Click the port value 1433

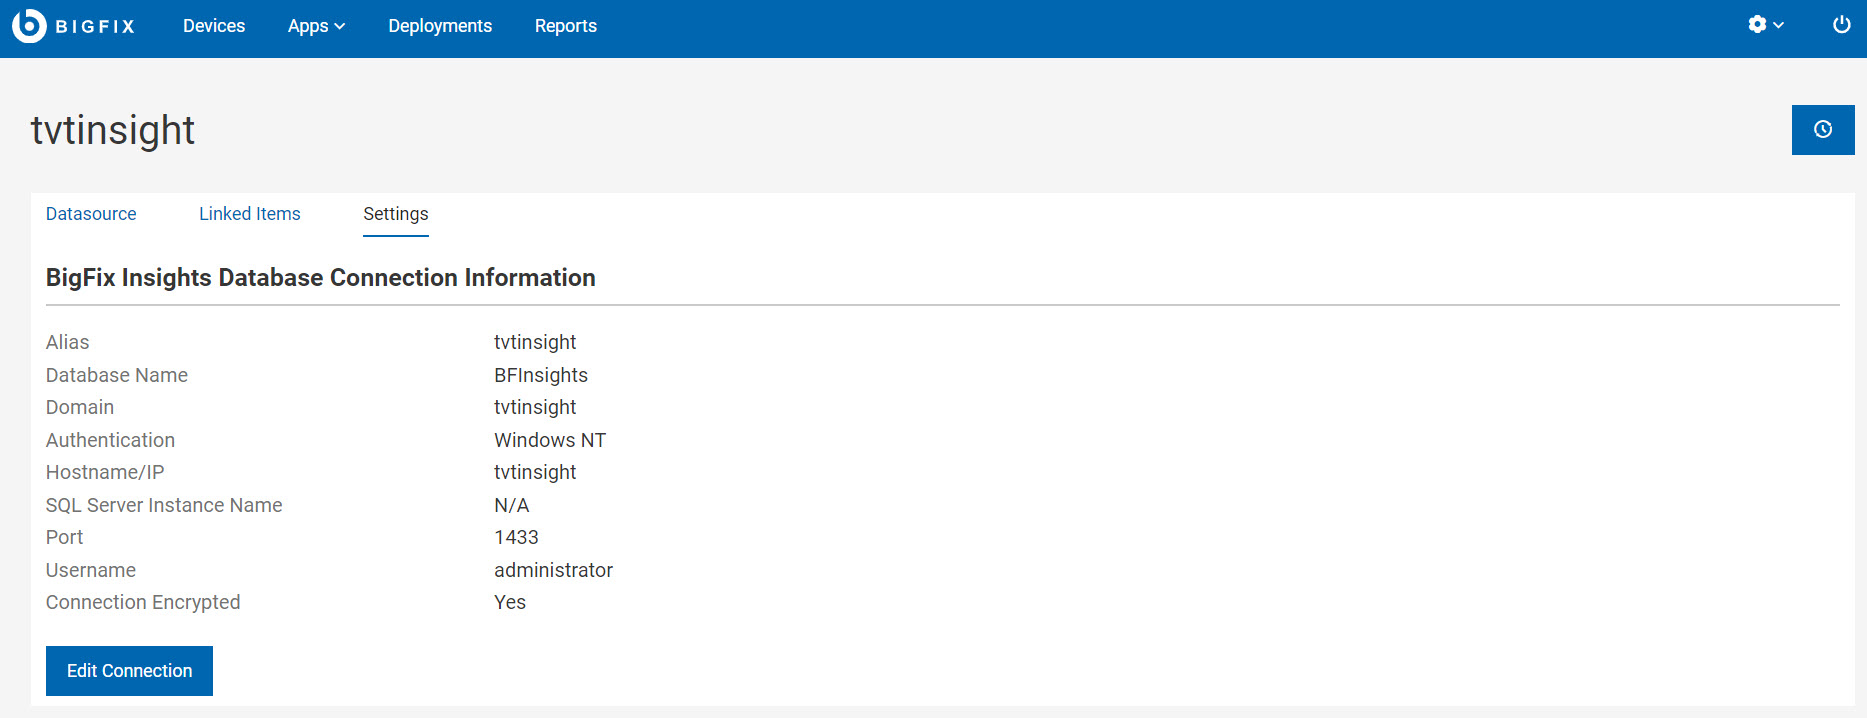[516, 537]
